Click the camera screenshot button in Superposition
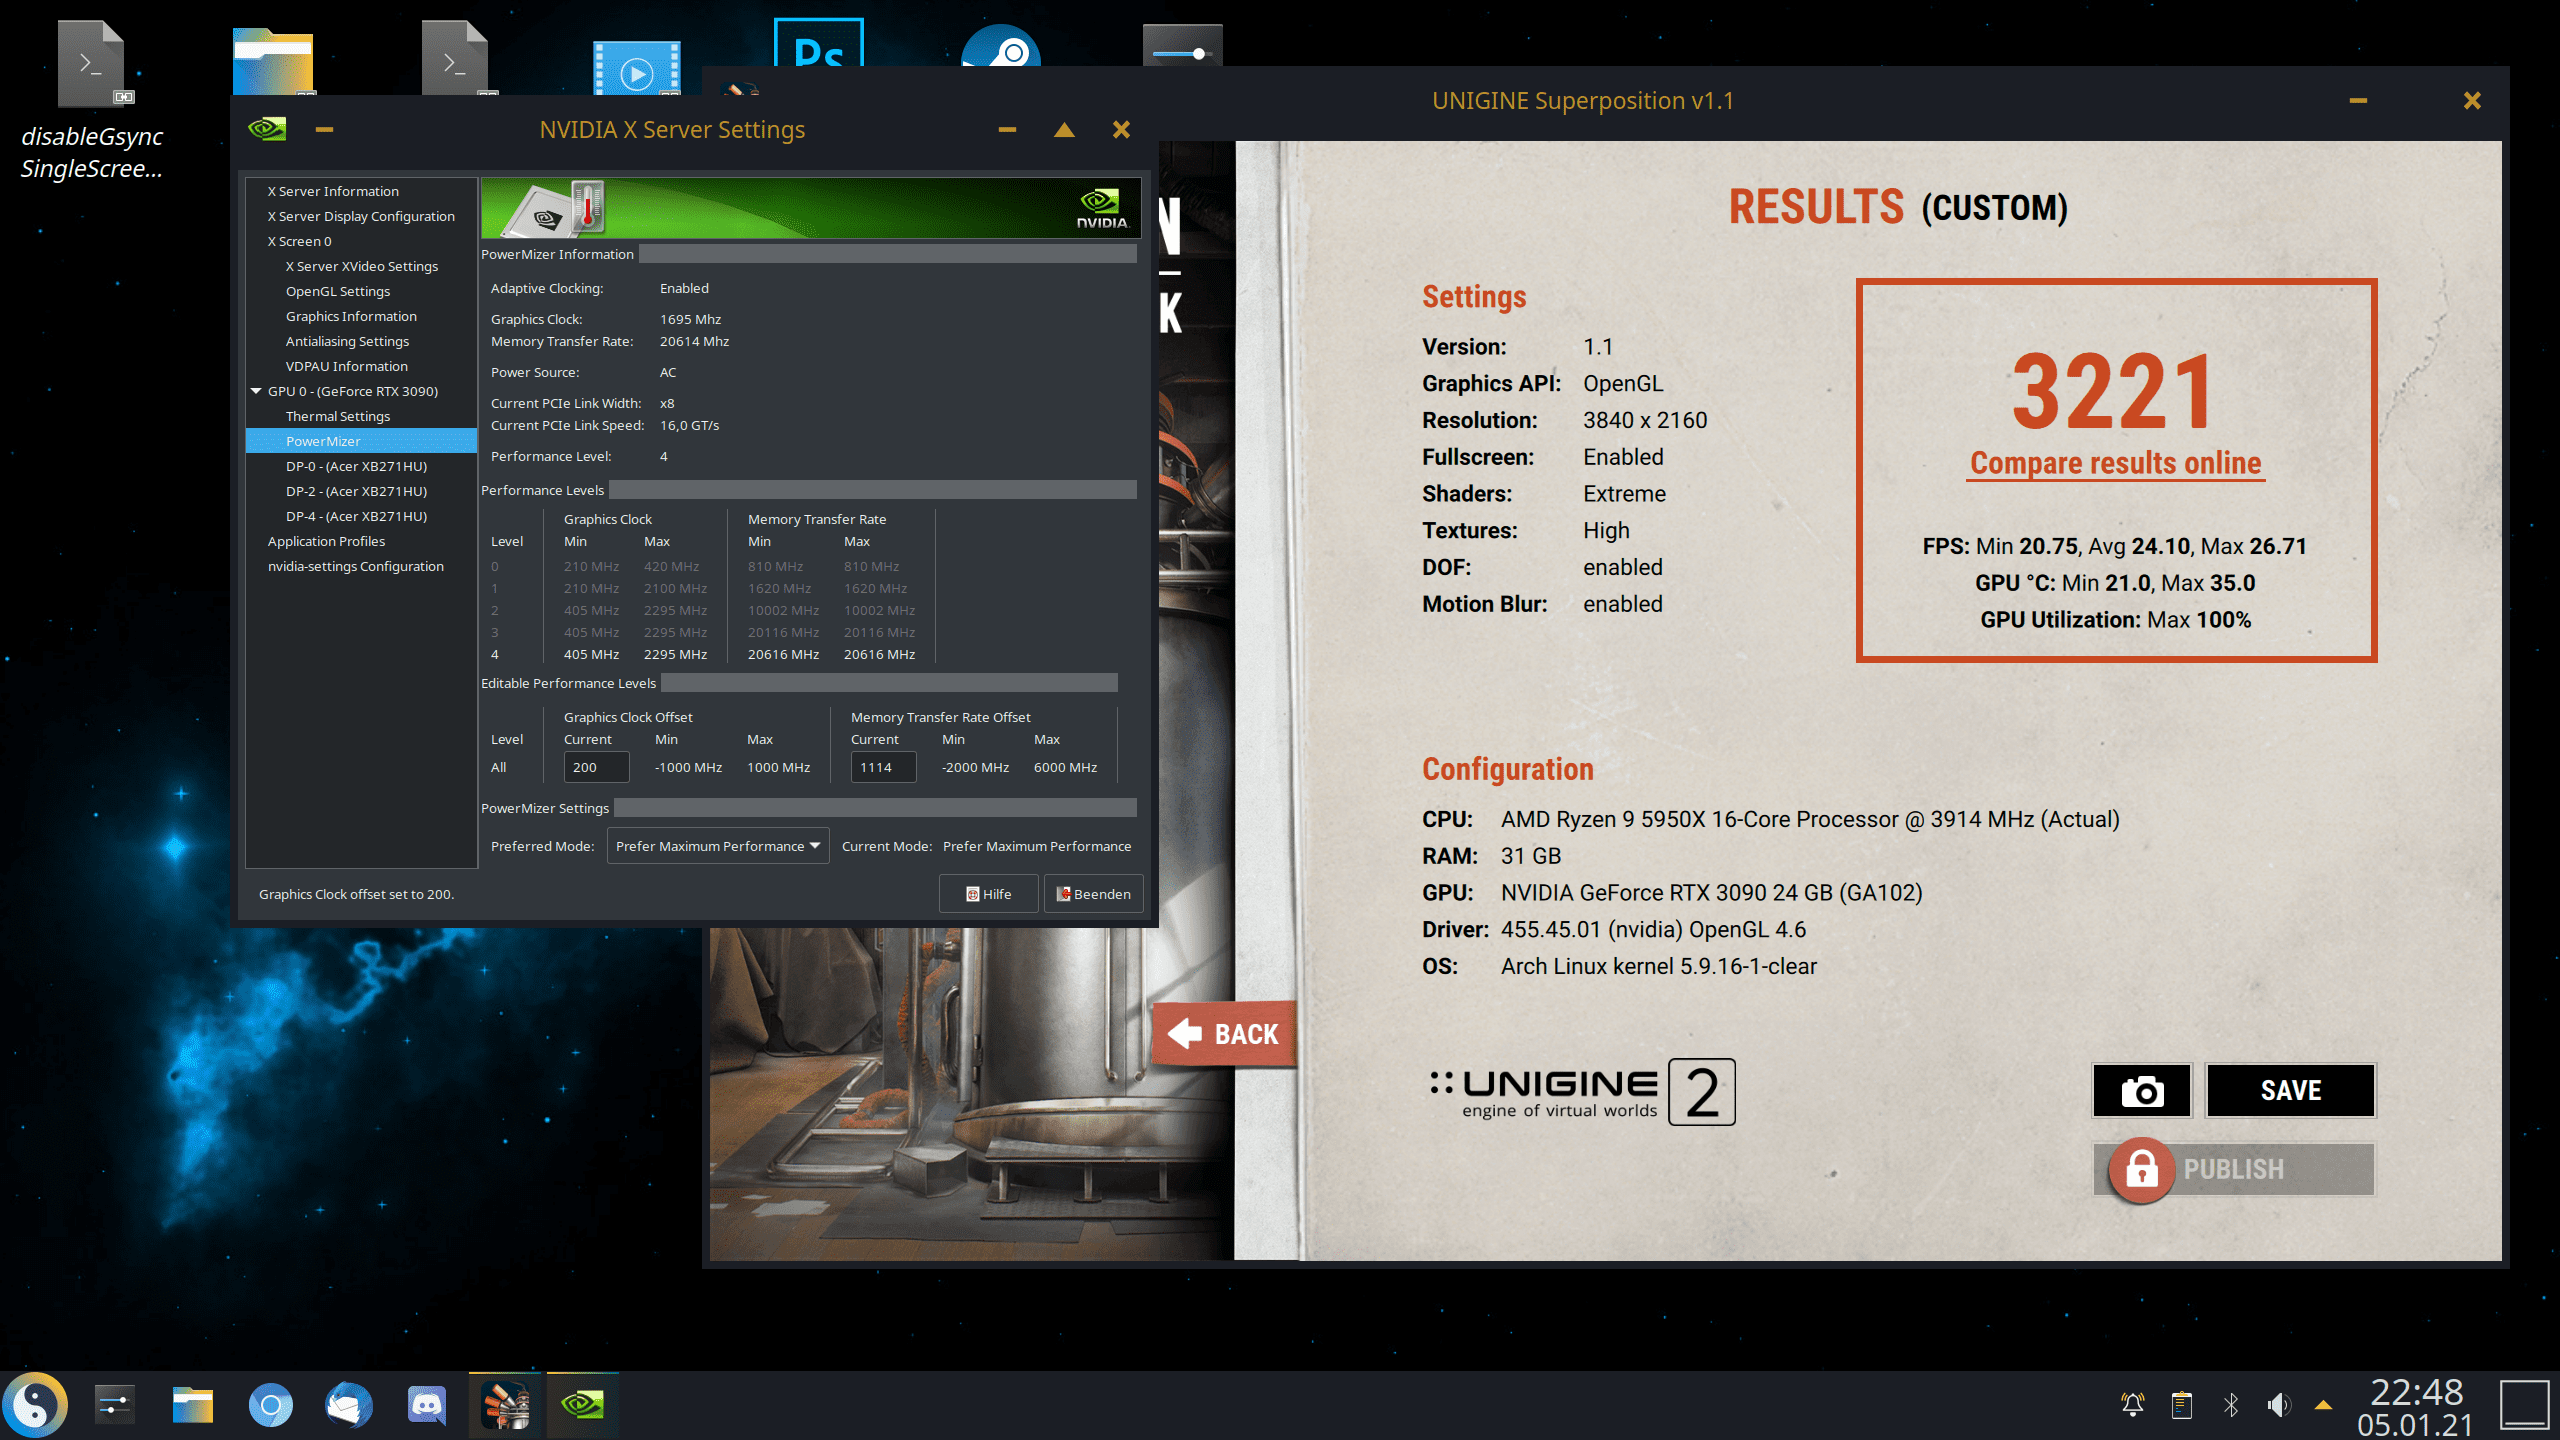 tap(2142, 1090)
